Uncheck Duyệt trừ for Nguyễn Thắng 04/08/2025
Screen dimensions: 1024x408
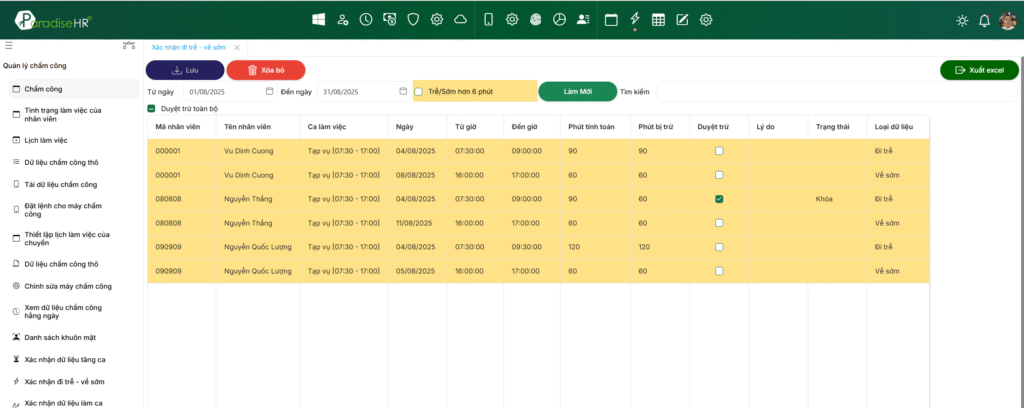tap(719, 199)
